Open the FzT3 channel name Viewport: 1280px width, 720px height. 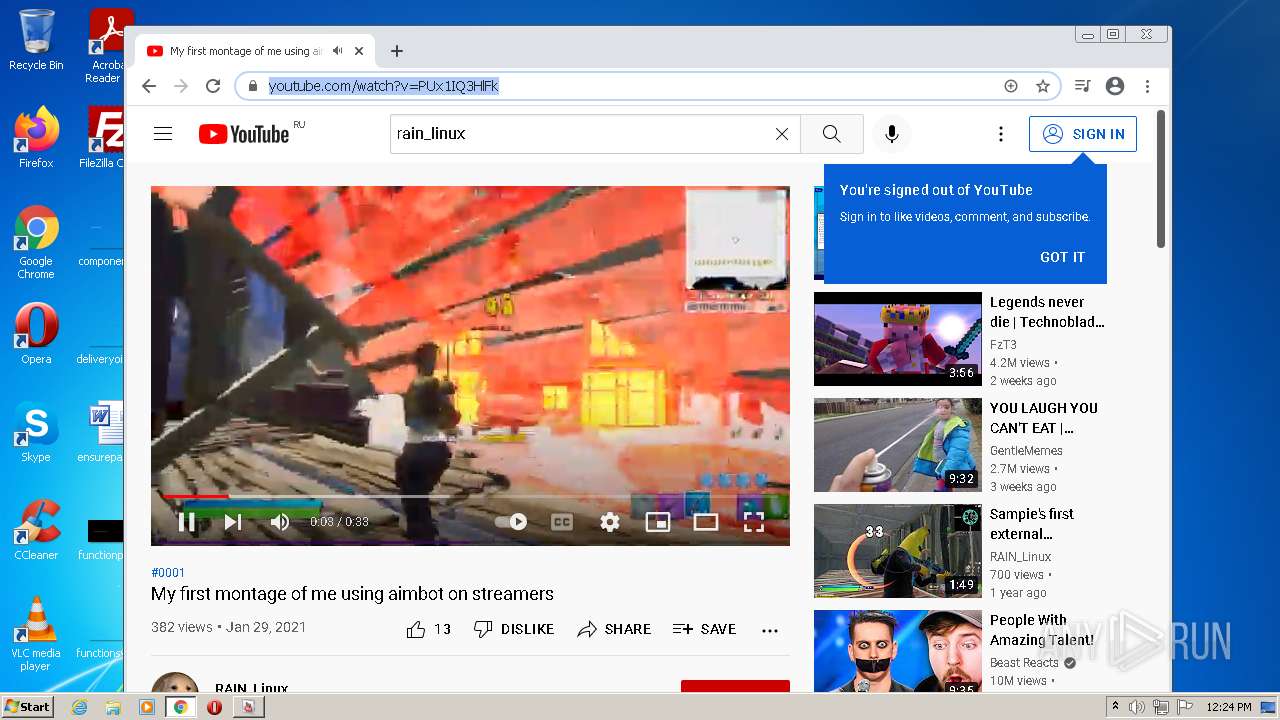1003,344
